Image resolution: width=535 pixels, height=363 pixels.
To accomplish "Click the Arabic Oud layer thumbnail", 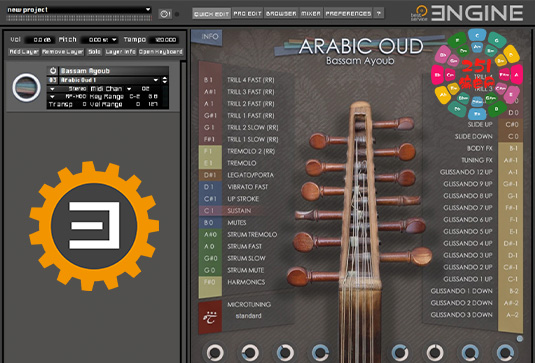I will coord(27,87).
